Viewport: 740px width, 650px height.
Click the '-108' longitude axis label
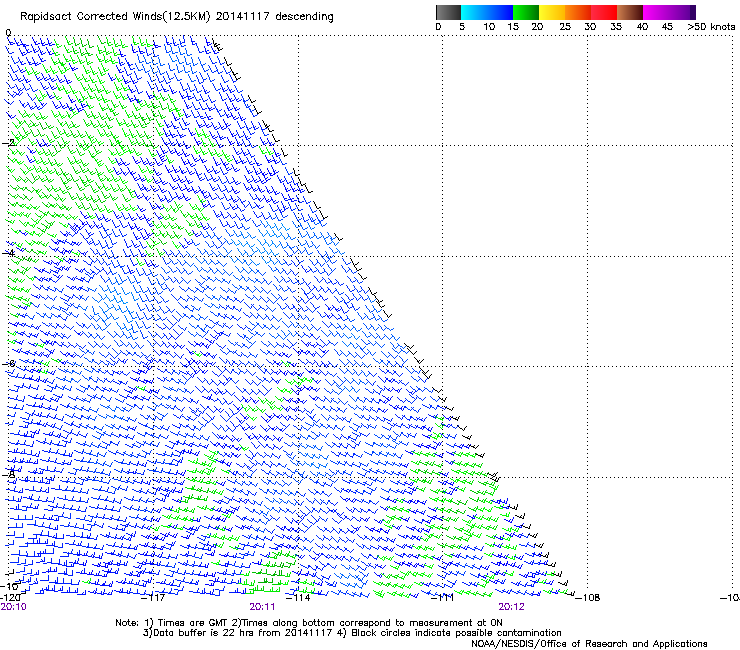pyautogui.click(x=588, y=598)
